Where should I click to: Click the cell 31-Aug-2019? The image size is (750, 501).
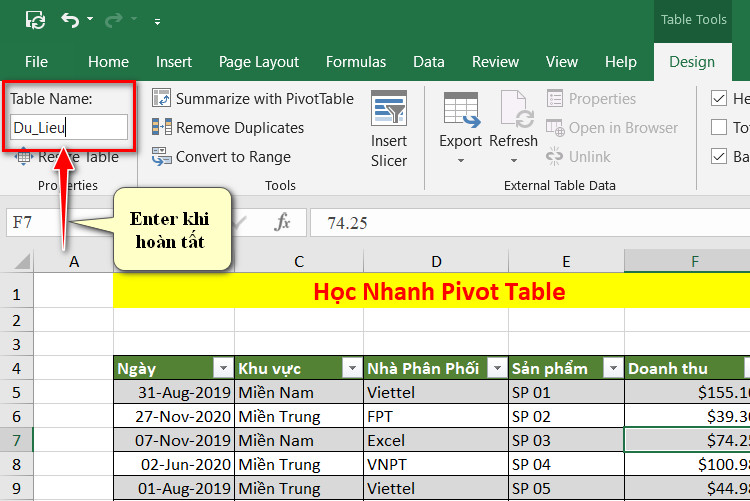tap(174, 392)
